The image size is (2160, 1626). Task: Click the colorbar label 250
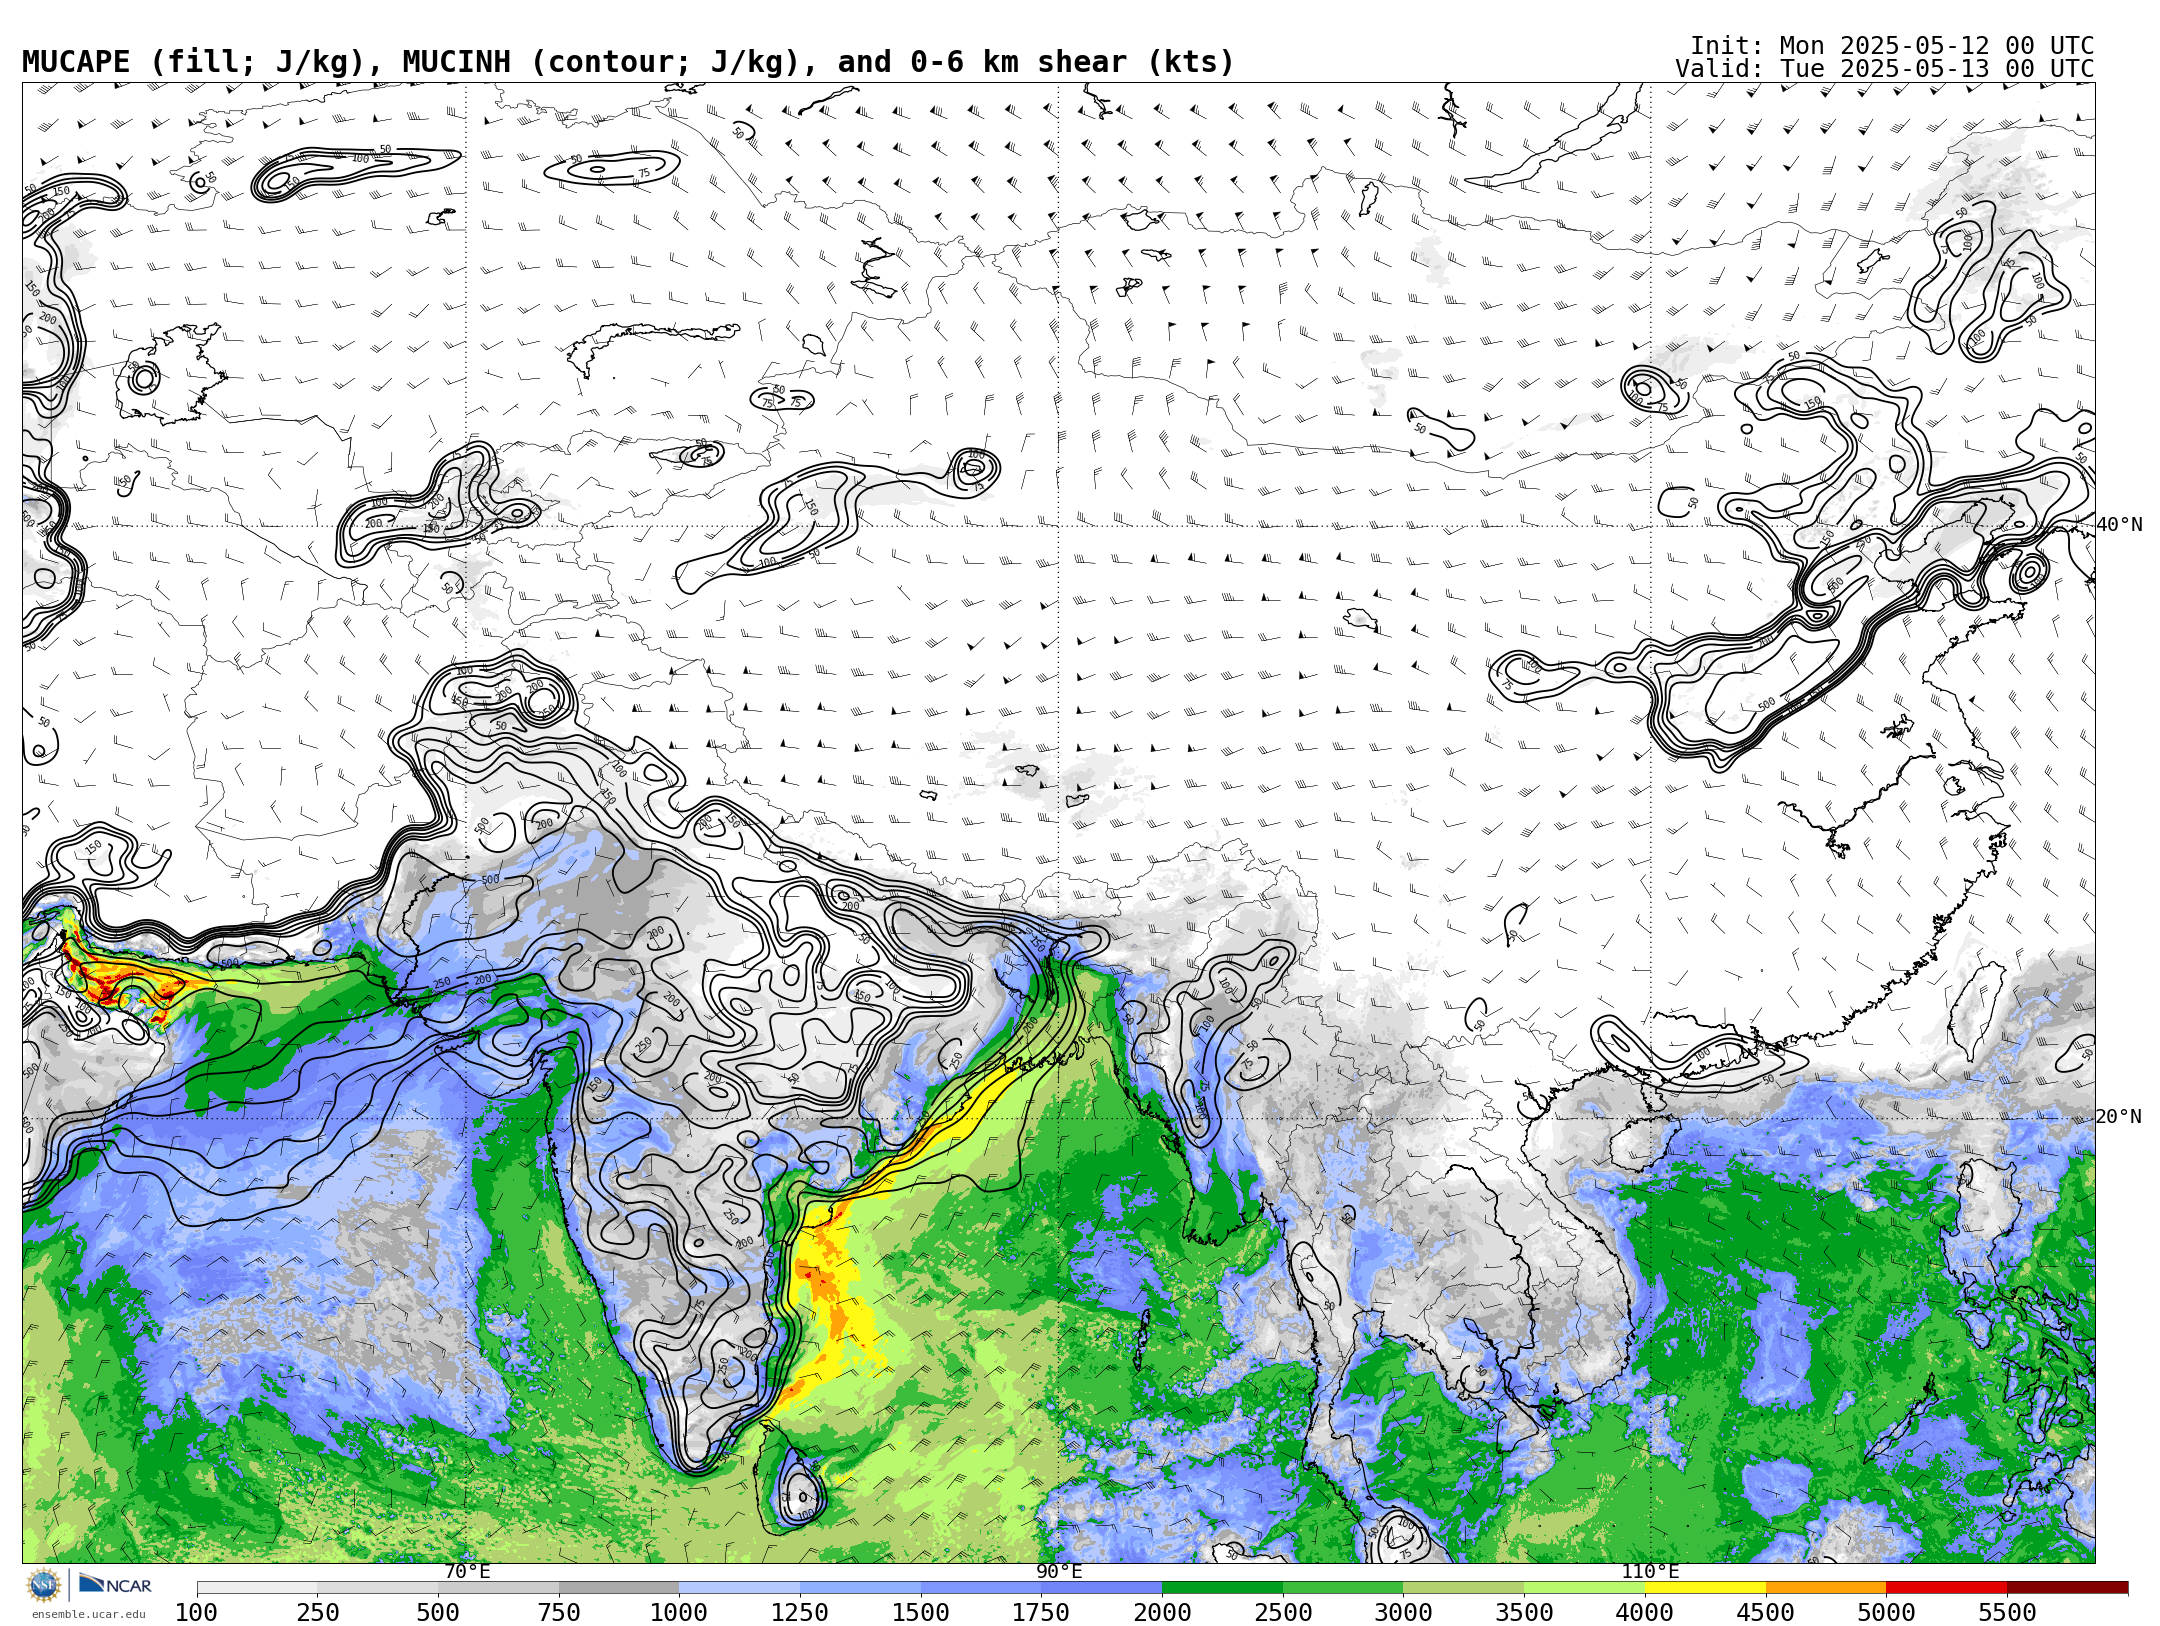(317, 1613)
